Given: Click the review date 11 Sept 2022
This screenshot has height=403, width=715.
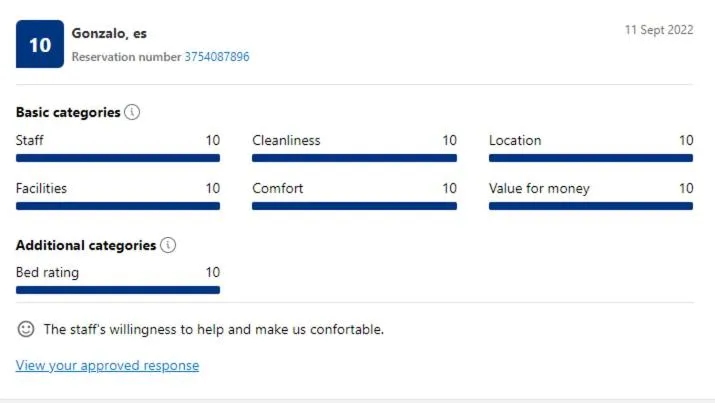Looking at the screenshot, I should click(658, 30).
